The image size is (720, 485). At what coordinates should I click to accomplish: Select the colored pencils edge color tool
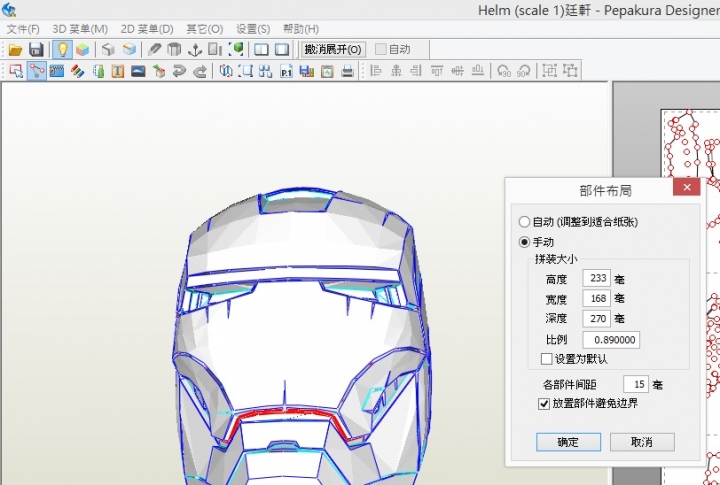[78, 71]
